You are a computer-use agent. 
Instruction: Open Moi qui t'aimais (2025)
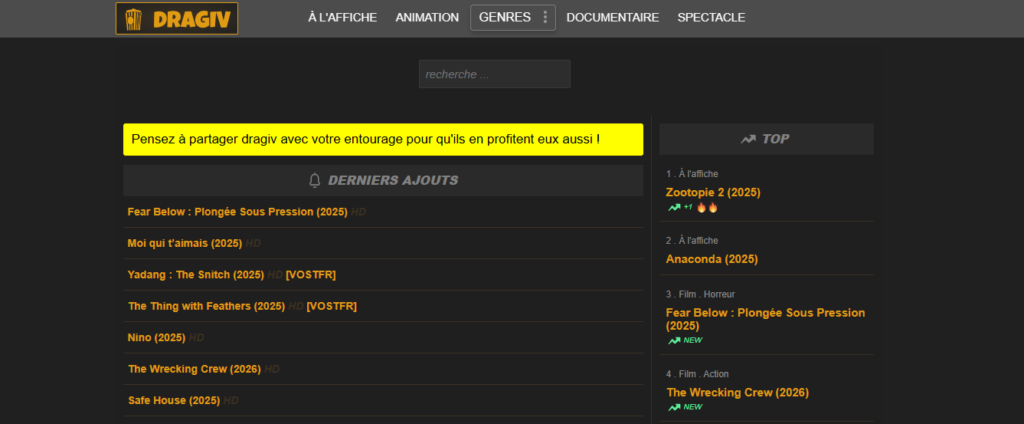(185, 243)
